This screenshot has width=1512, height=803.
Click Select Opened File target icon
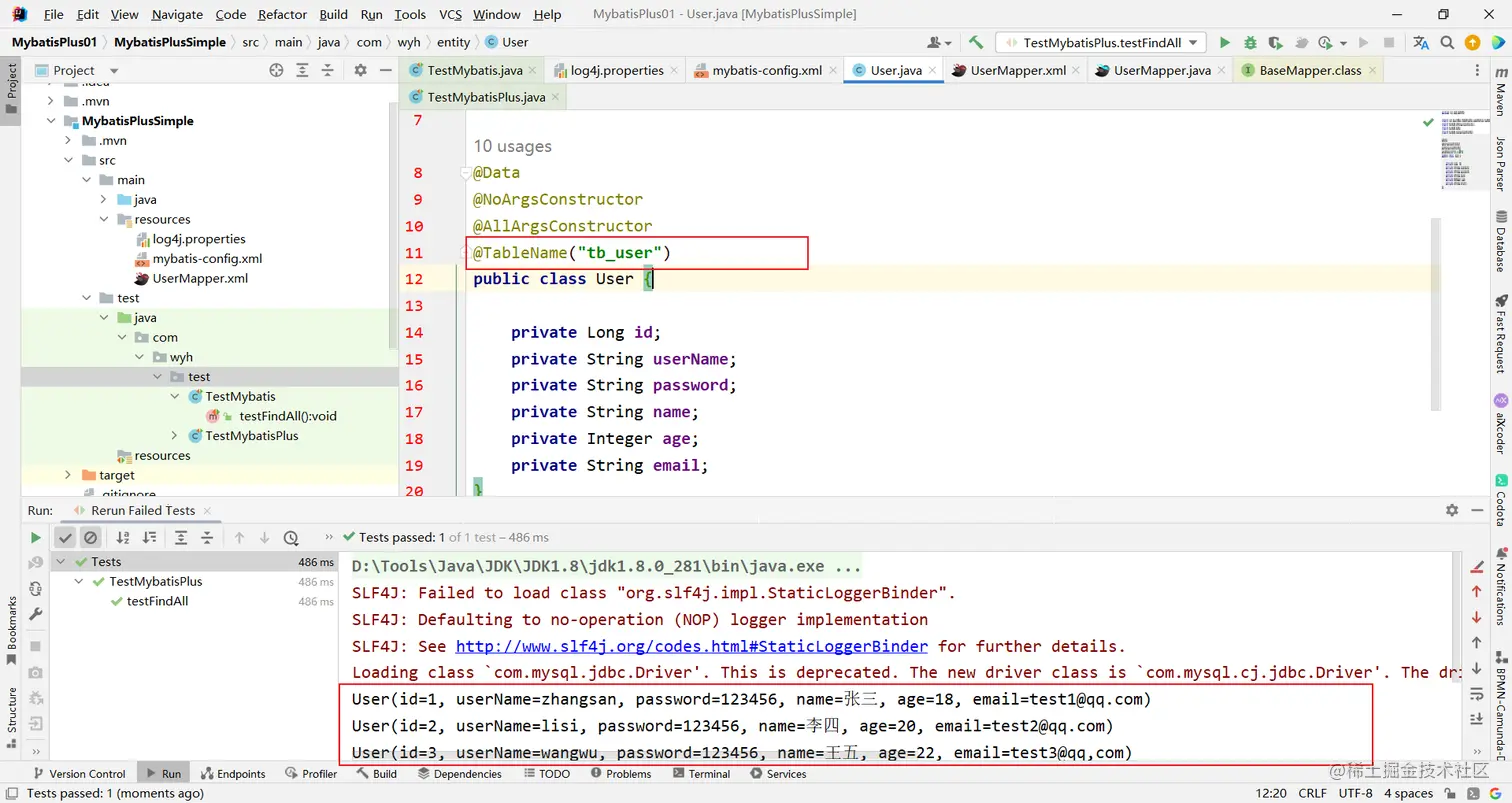pyautogui.click(x=277, y=70)
